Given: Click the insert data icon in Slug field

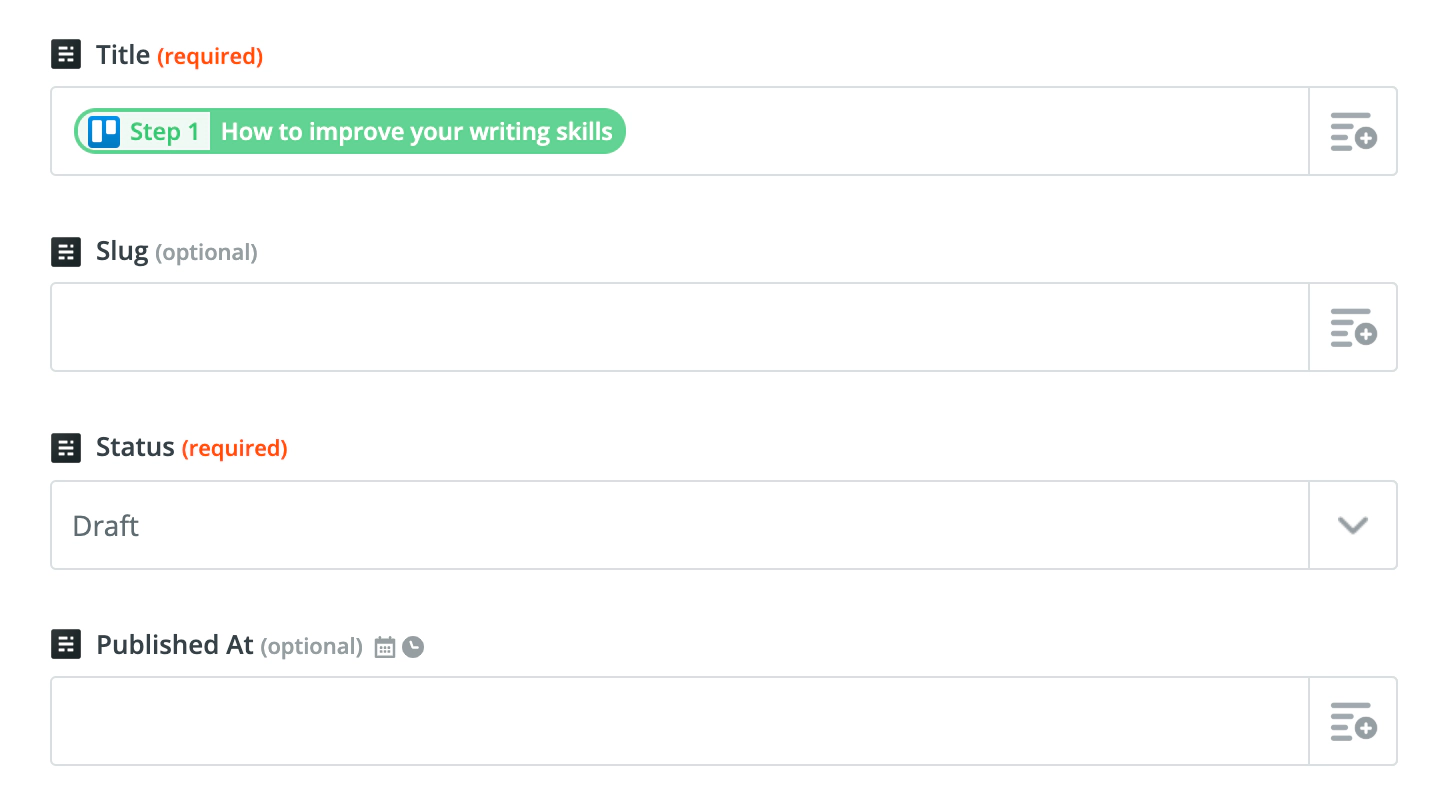Looking at the screenshot, I should click(1352, 328).
